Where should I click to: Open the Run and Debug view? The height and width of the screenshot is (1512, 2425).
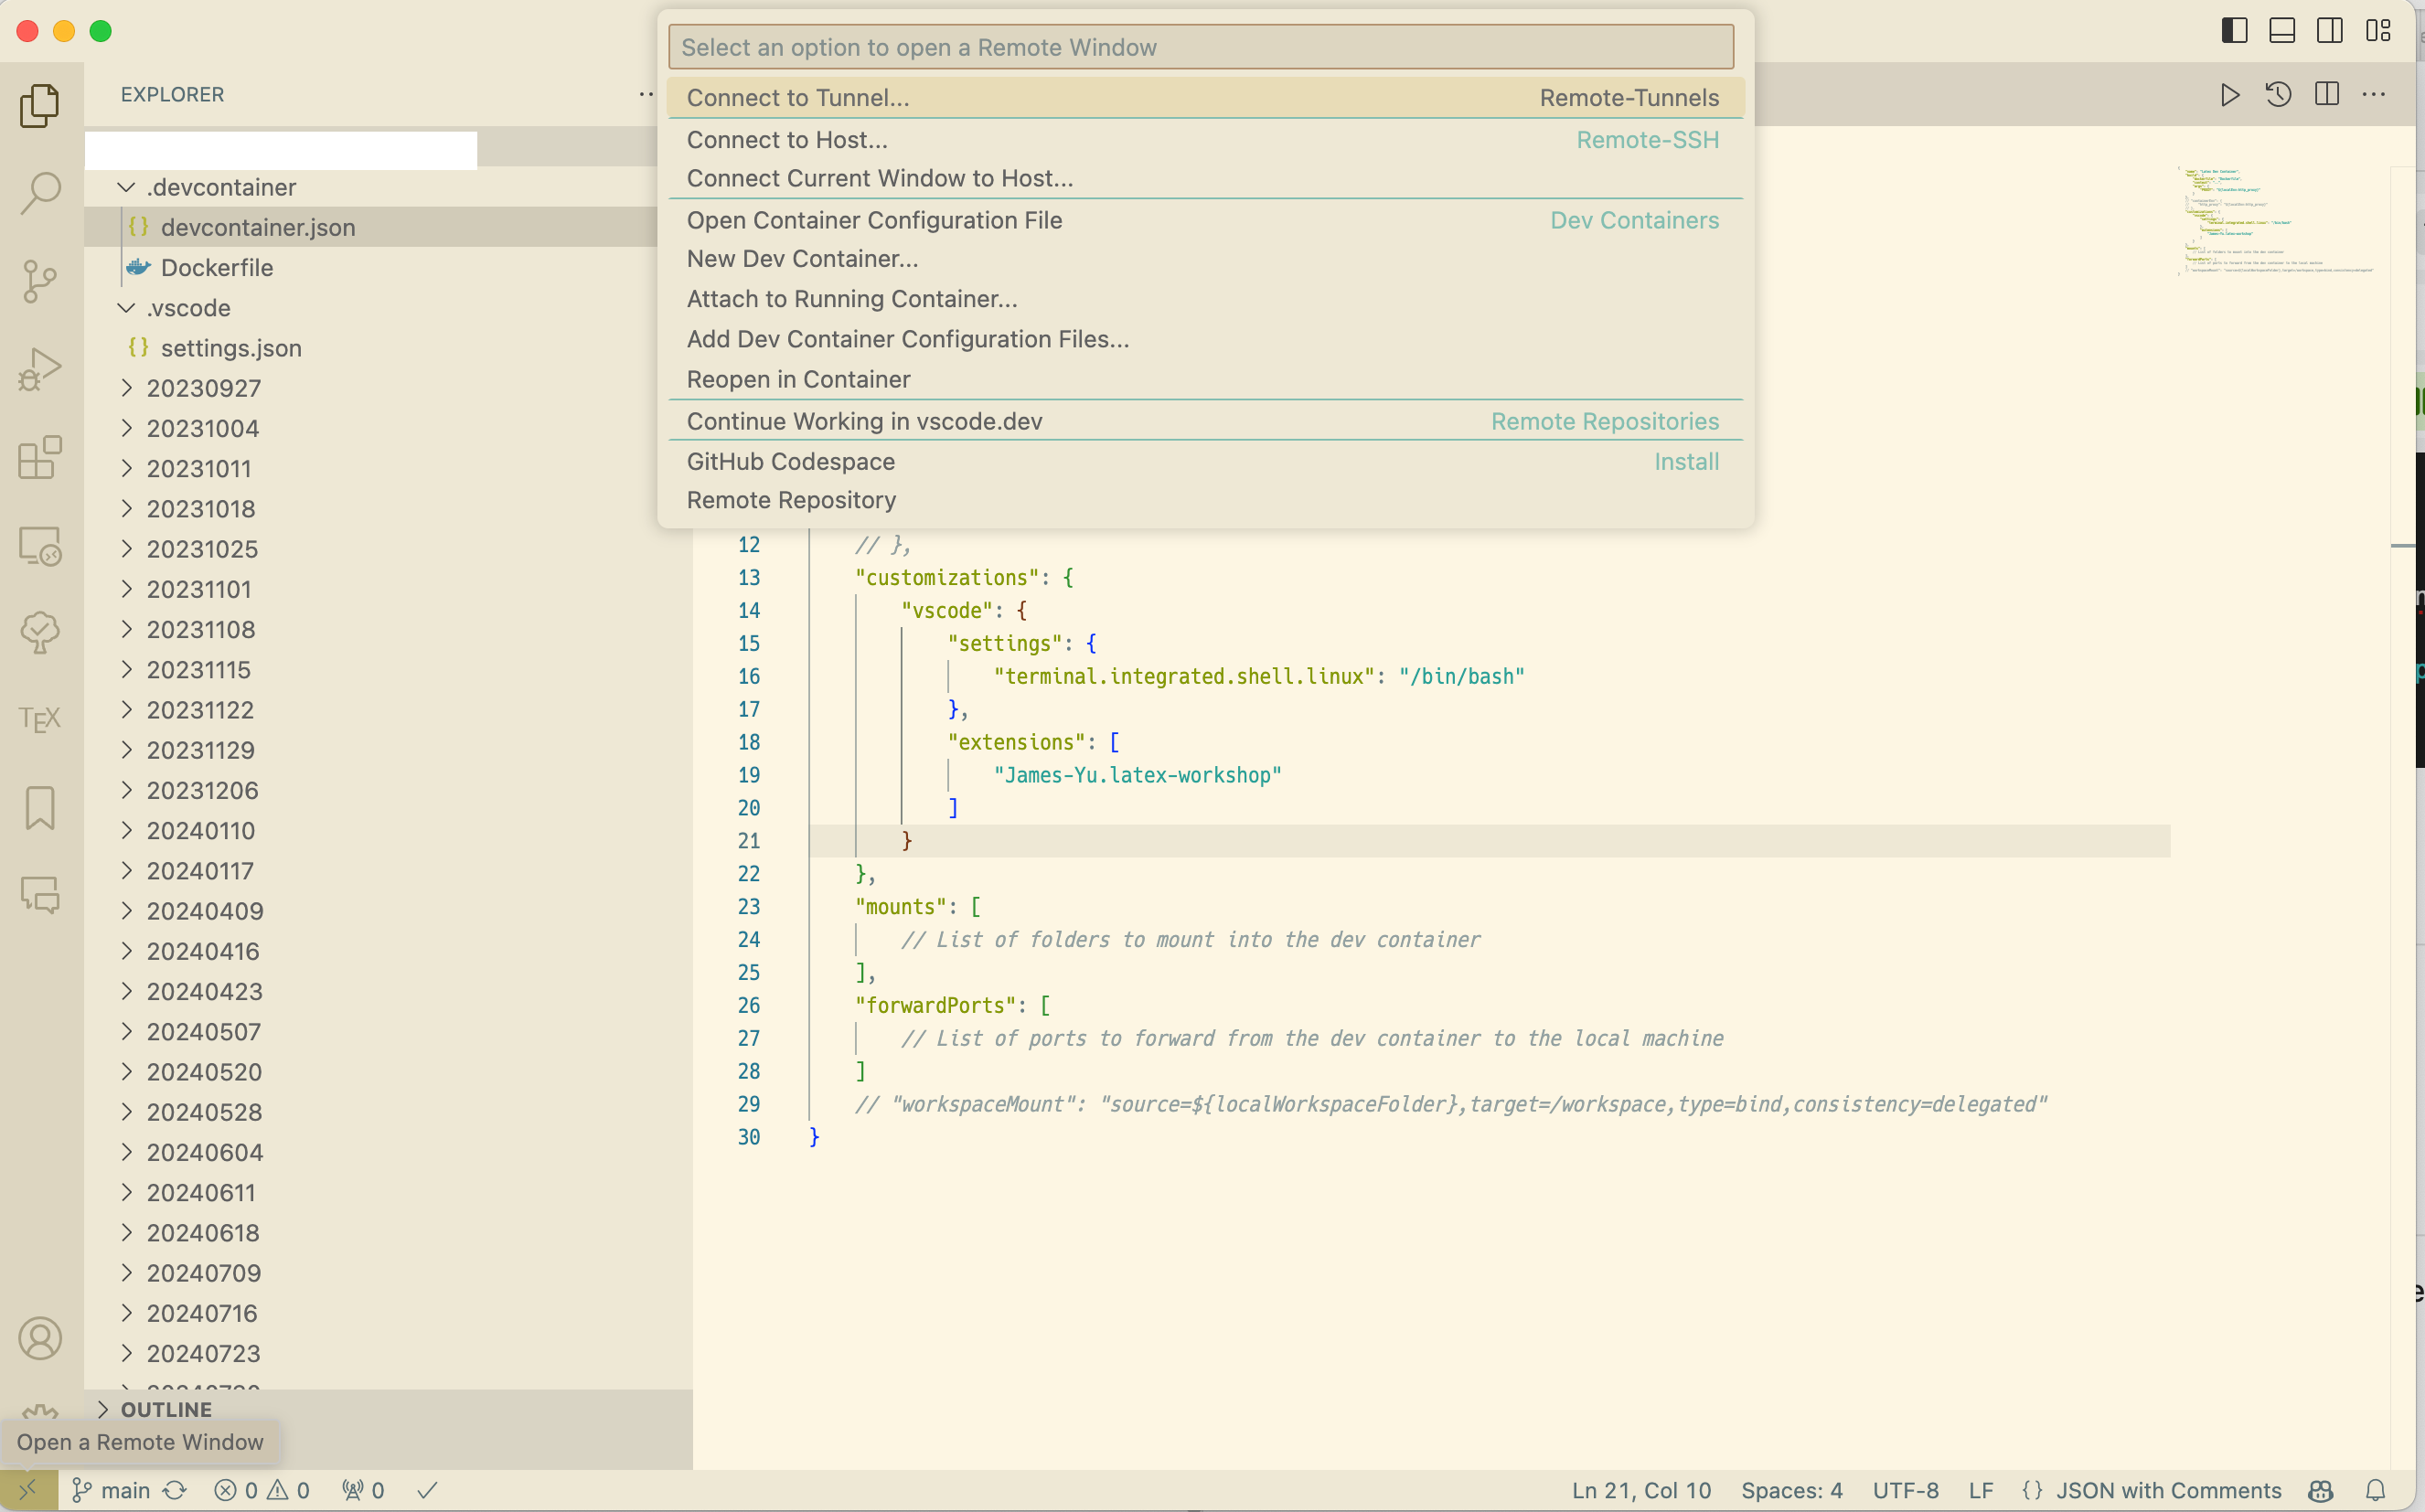pos(40,369)
